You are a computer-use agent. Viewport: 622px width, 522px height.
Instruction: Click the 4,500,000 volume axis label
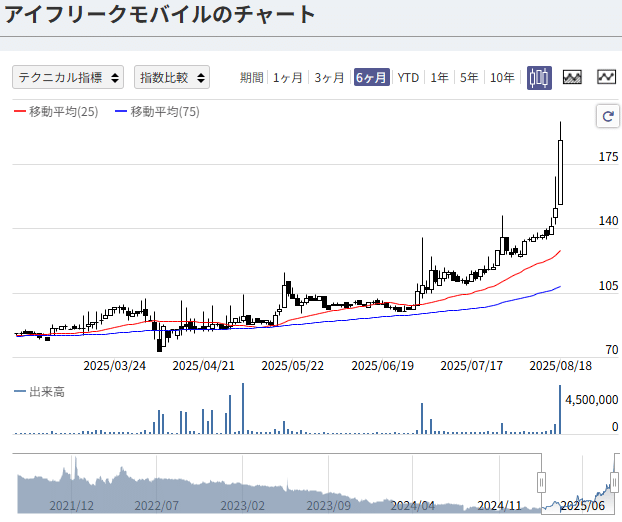click(591, 400)
